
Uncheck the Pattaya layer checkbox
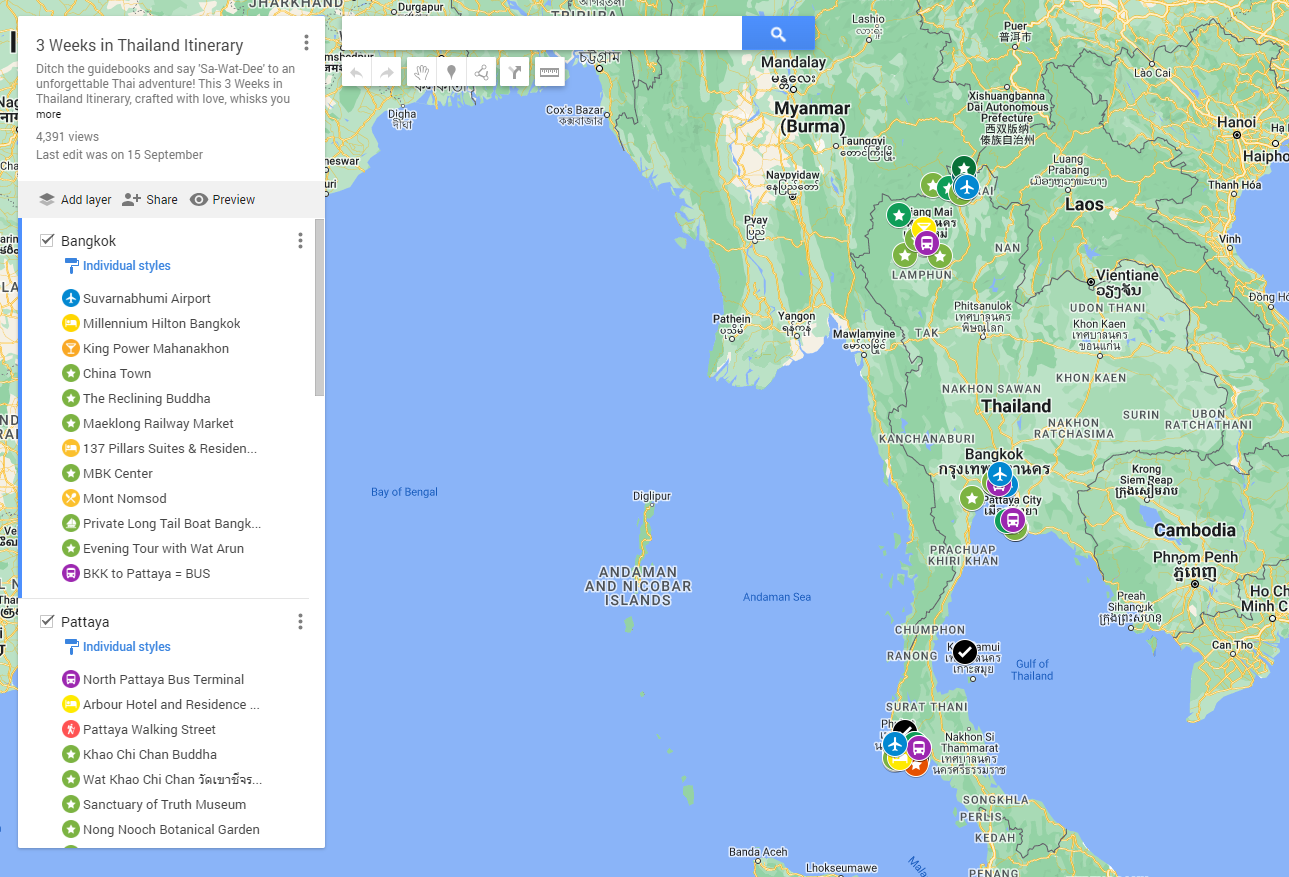47,621
